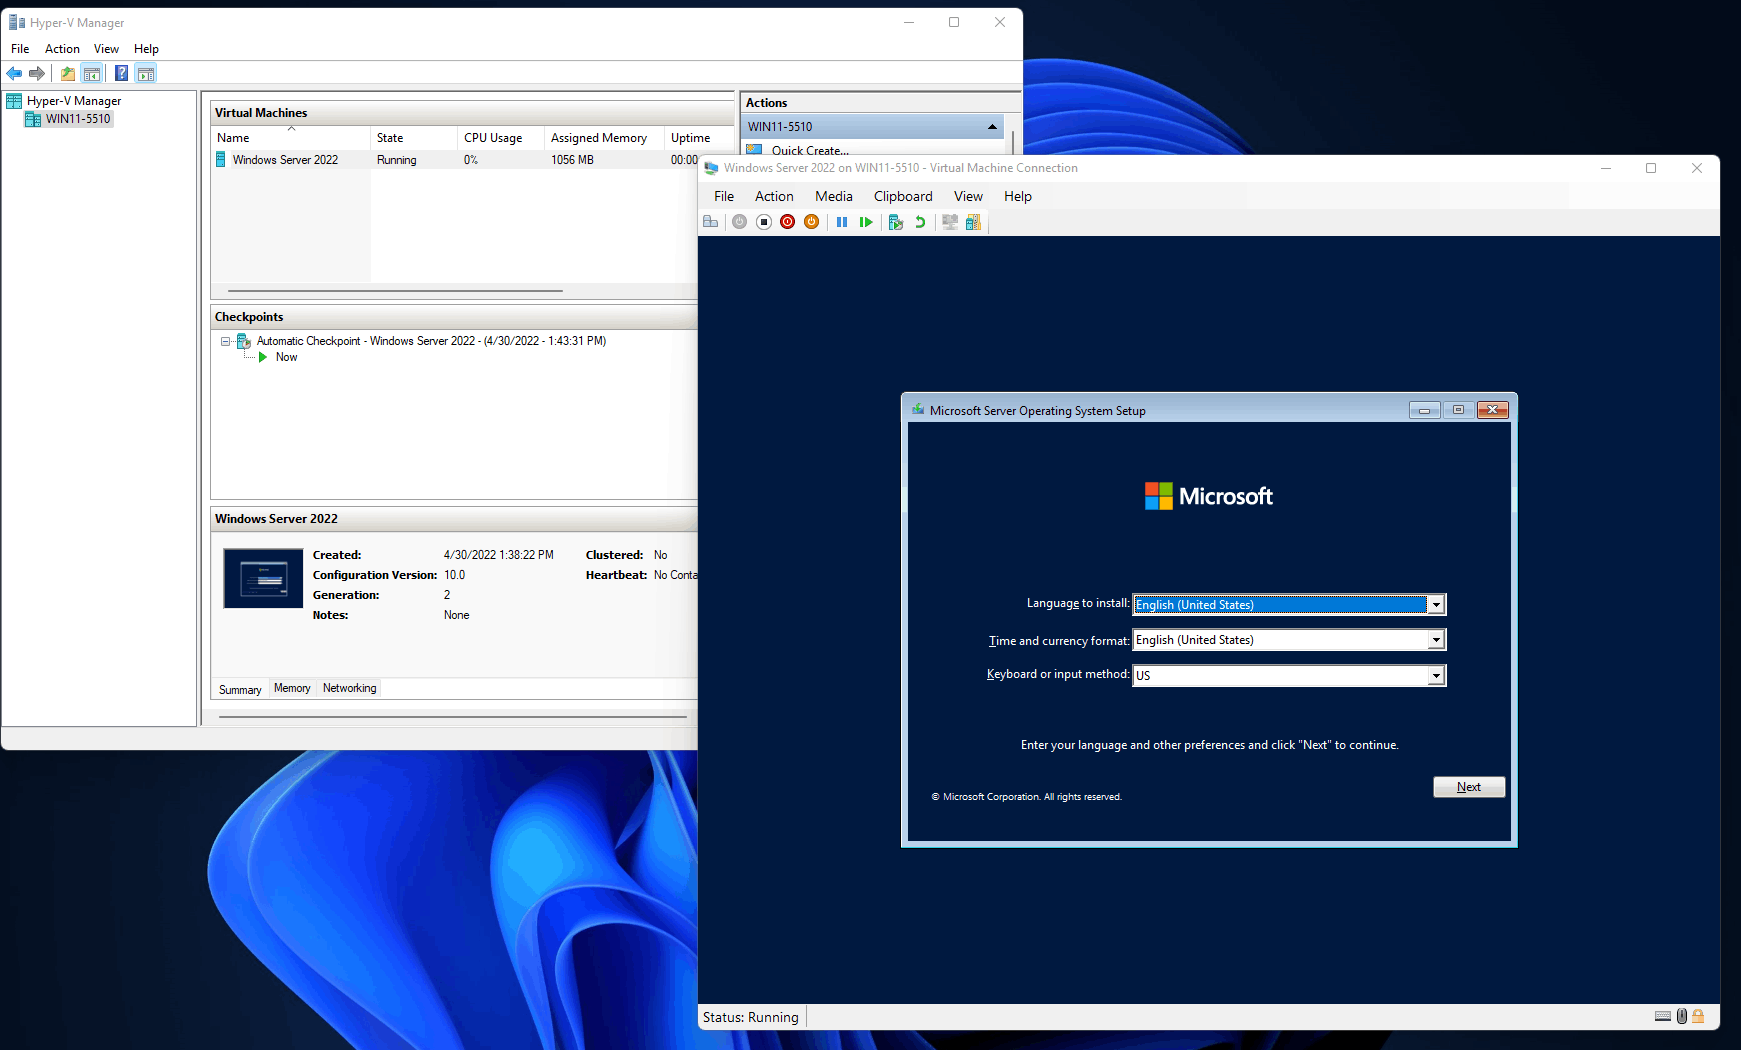Click the horizontal scrollbar below the Summary tabs
This screenshot has height=1050, width=1741.
click(452, 717)
